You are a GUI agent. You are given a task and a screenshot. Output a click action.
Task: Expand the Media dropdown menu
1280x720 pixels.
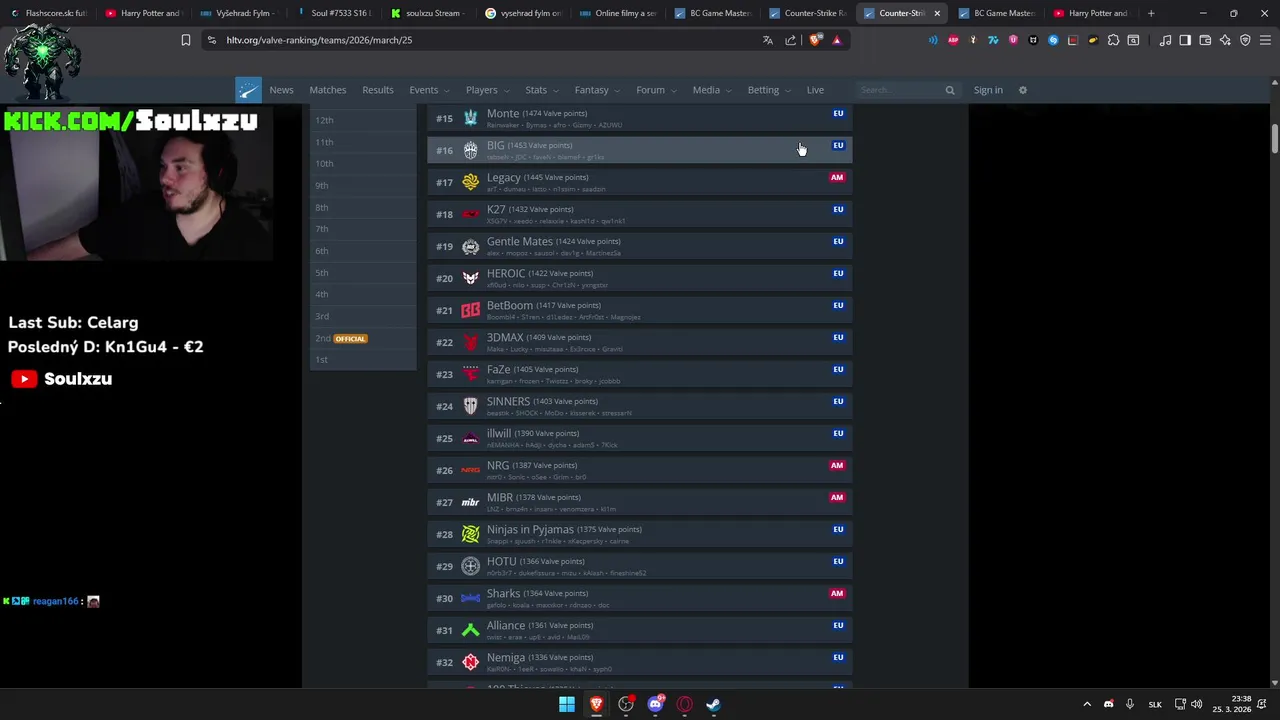click(712, 90)
